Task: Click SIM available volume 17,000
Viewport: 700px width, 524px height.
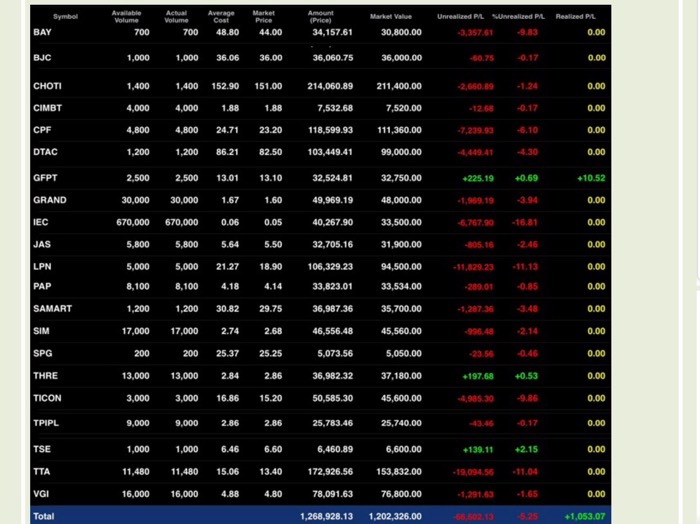Action: click(135, 331)
